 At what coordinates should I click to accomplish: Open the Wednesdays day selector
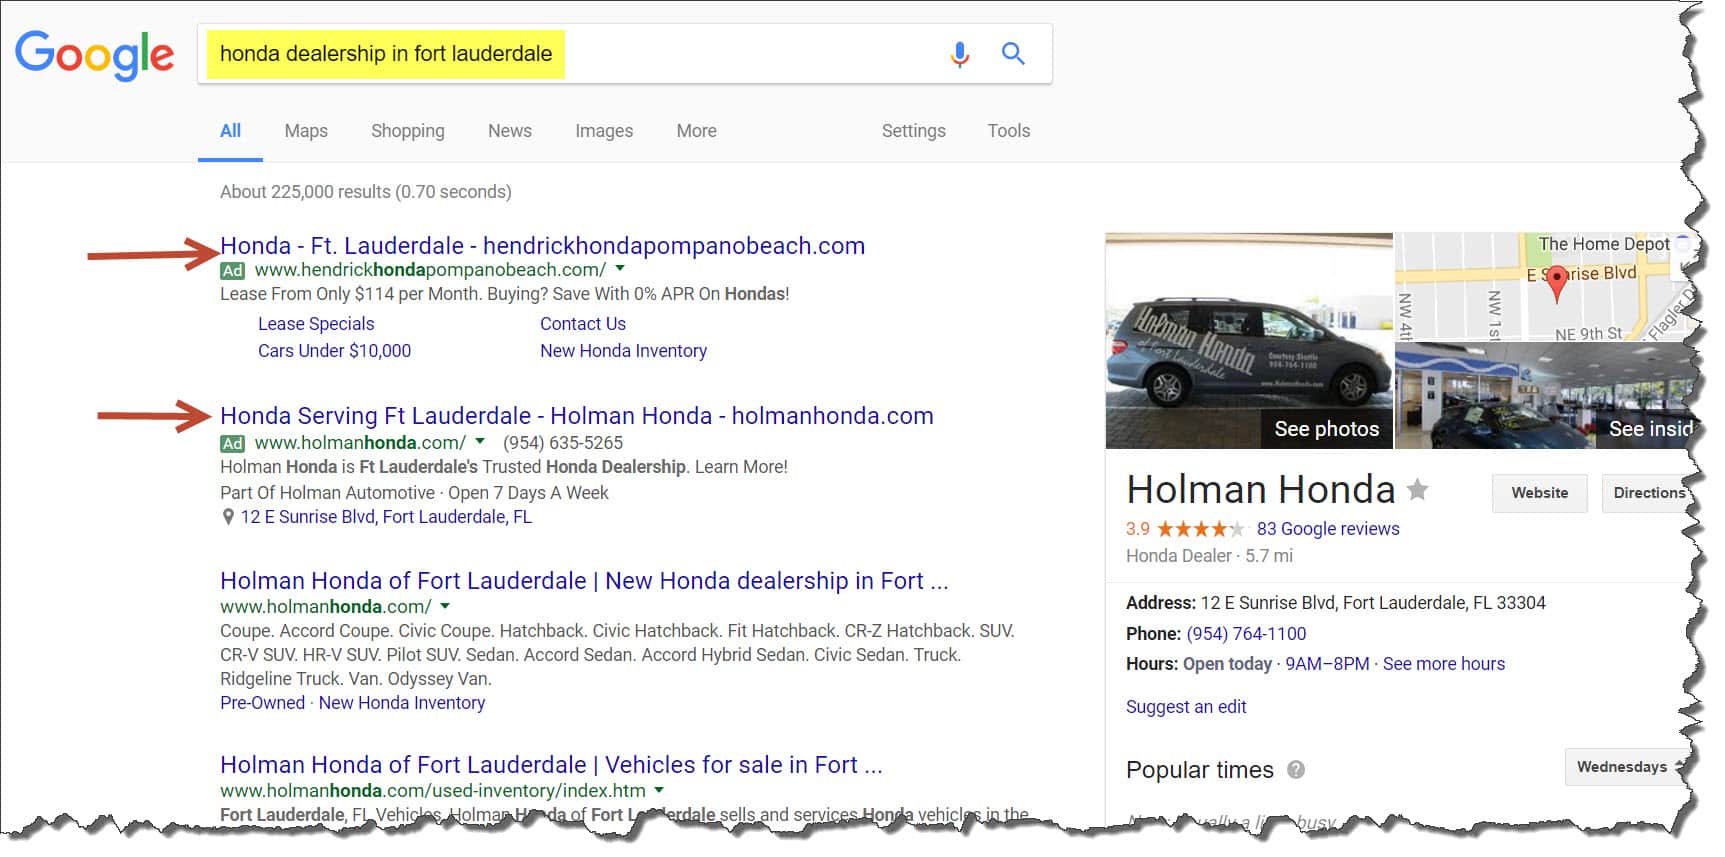pos(1626,767)
